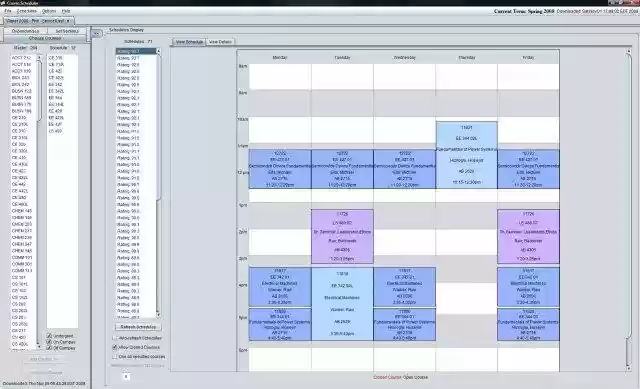640x389 pixels.
Task: Click Tuesday's purple Sr. Seminar block
Action: (342, 236)
